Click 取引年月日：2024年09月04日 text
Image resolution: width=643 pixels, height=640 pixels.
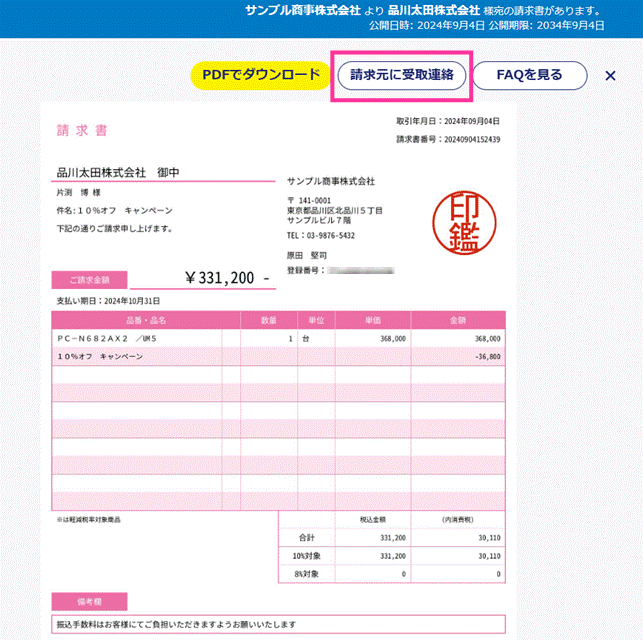(448, 121)
